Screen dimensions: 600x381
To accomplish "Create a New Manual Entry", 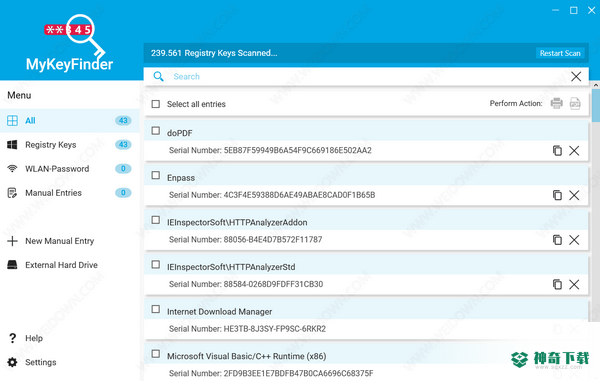I will point(70,241).
